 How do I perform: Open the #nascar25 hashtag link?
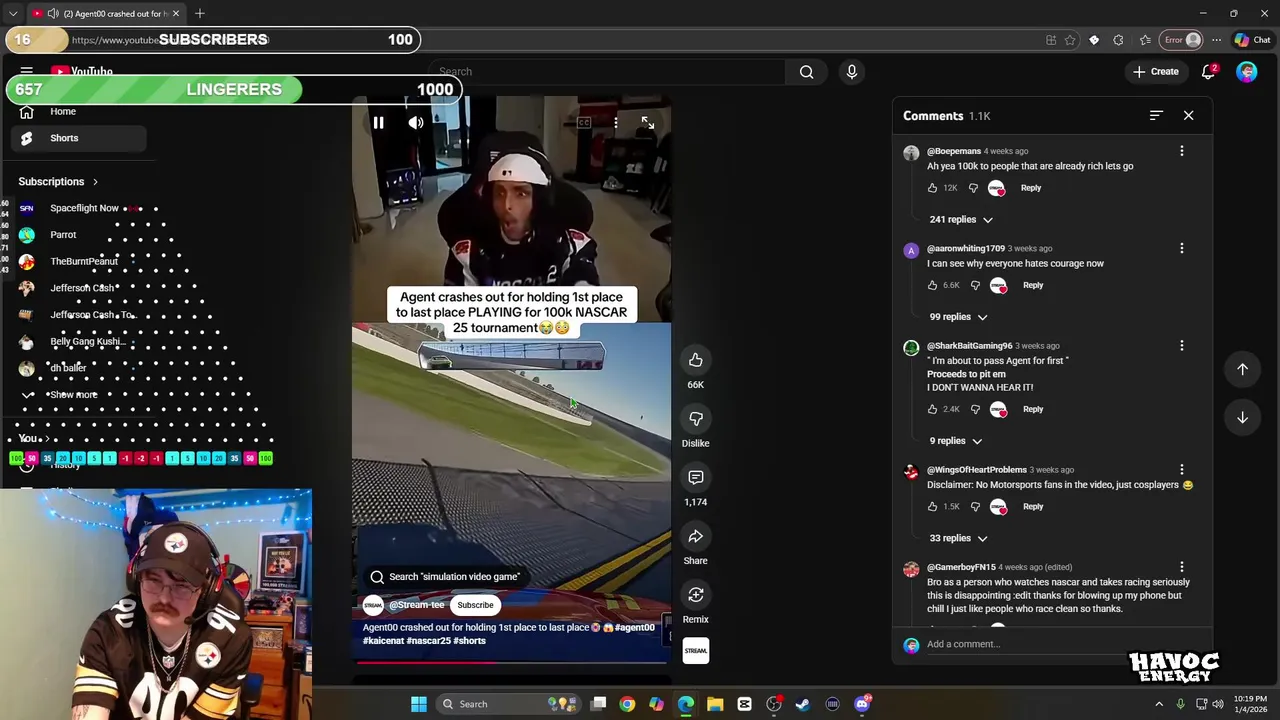428,641
